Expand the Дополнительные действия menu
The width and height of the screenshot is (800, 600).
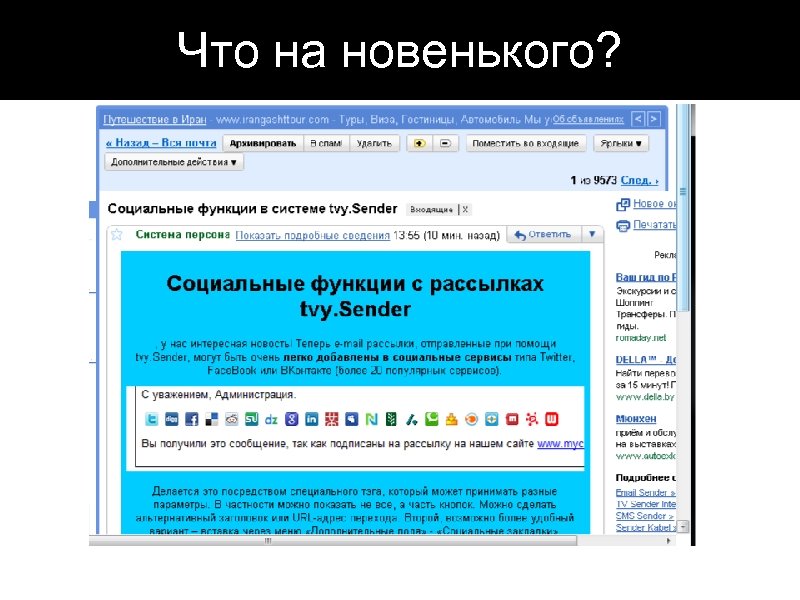[x=174, y=161]
